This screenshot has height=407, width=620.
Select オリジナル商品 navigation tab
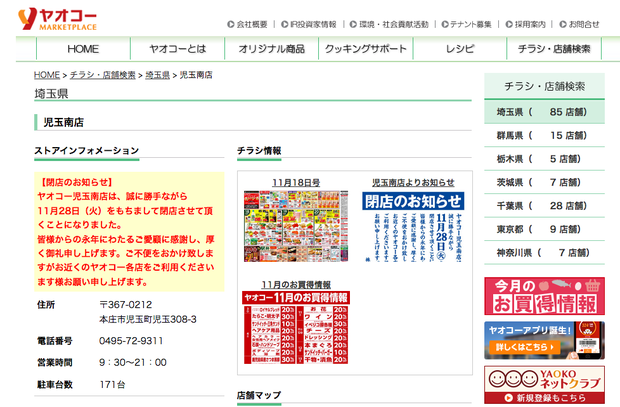point(271,49)
